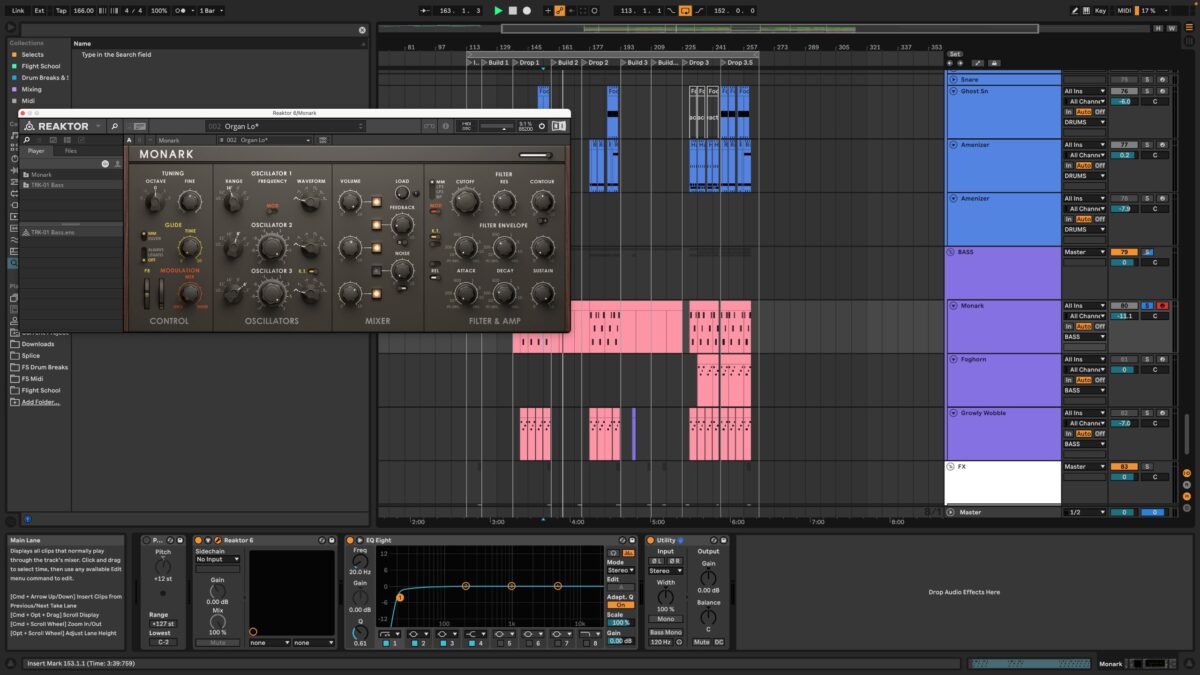Click the Set locator button
The height and width of the screenshot is (675, 1200).
954,53
